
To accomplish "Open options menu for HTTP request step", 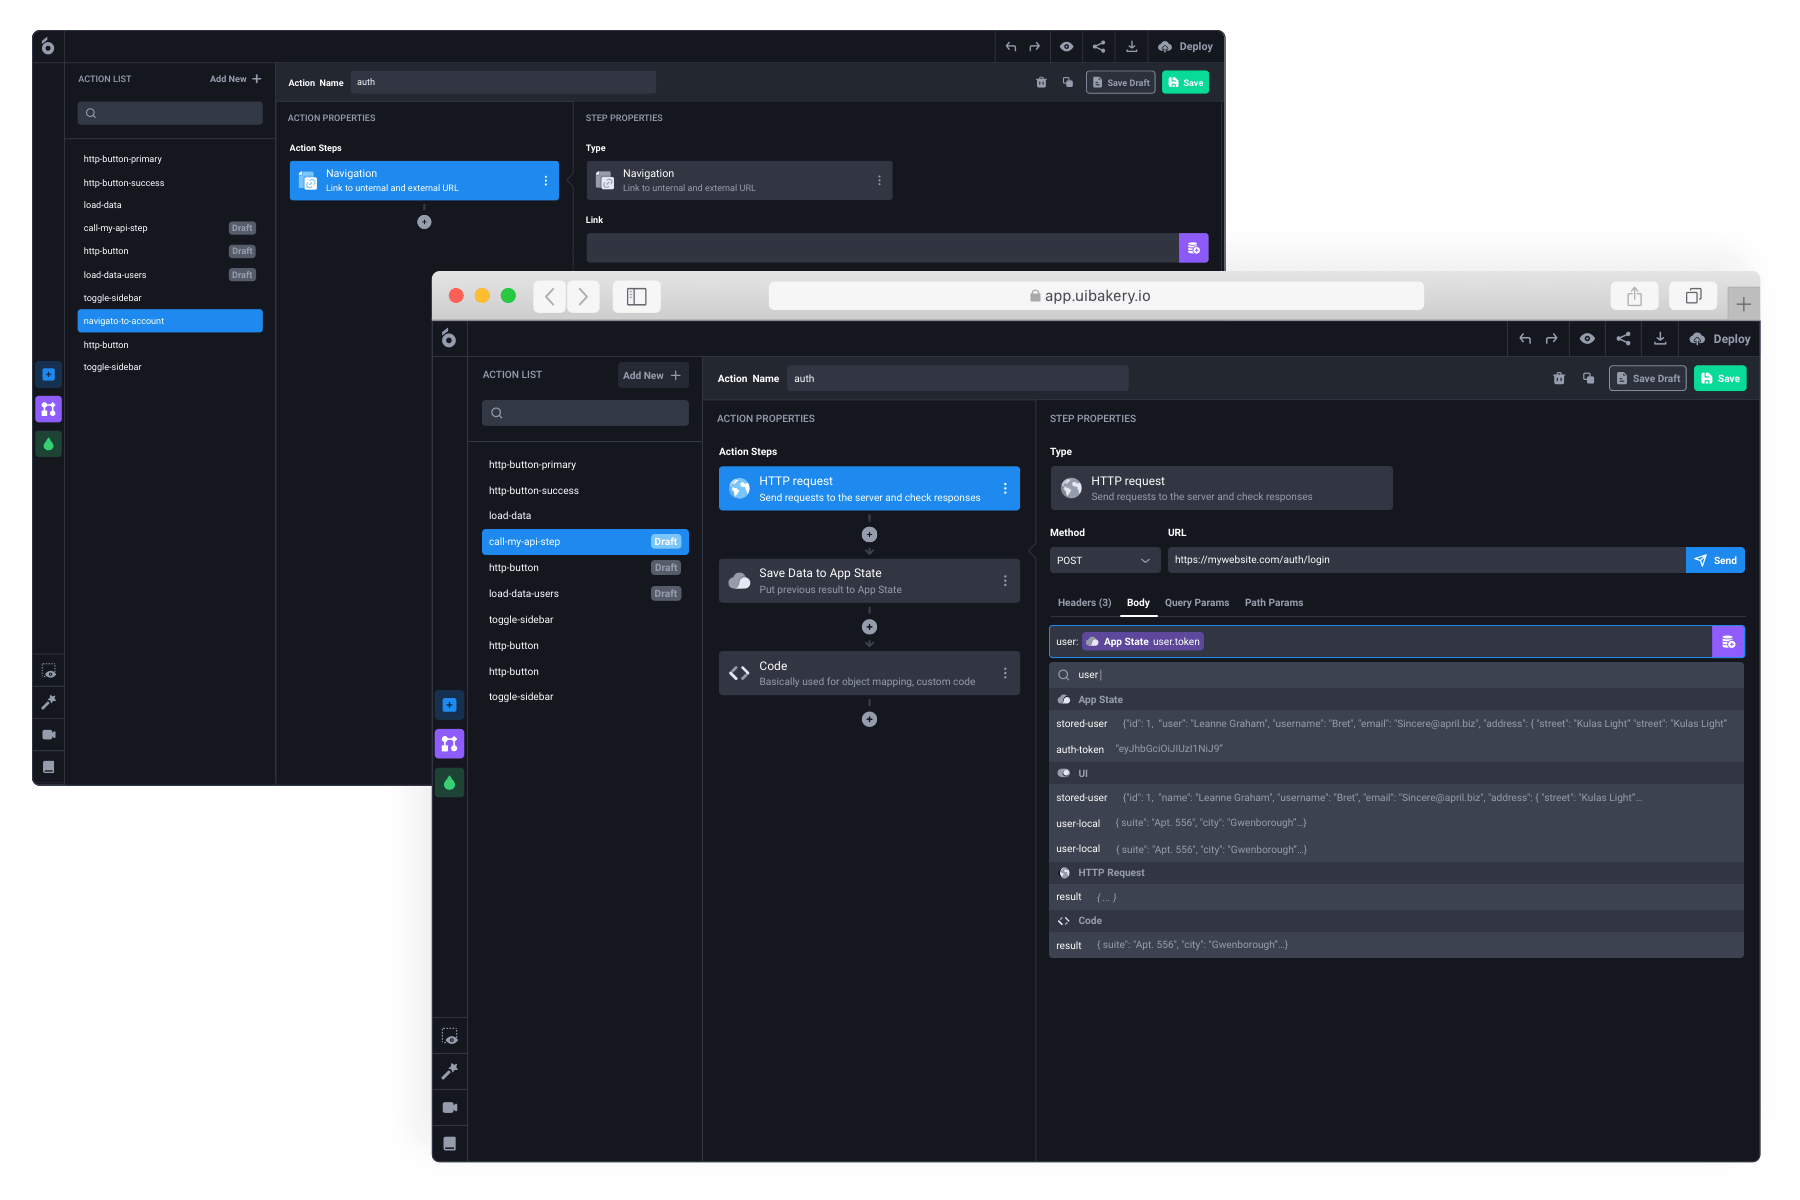I will point(1005,489).
